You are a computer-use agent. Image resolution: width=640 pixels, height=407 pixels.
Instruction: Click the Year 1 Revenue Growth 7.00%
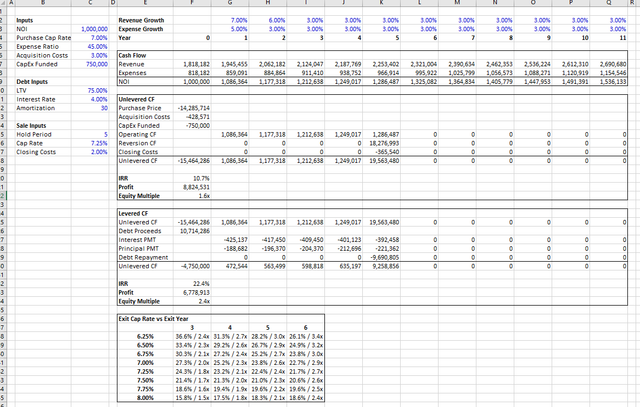click(239, 20)
